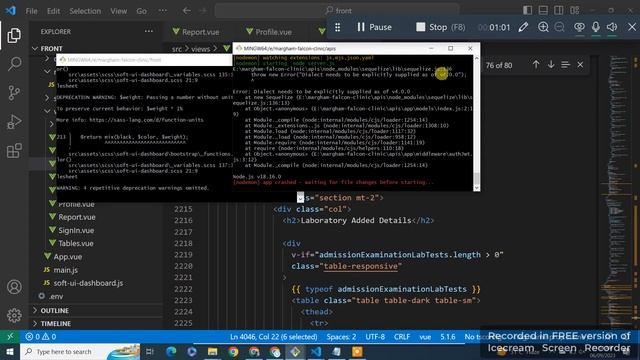
Task: Stop the Icecream recording
Action: click(440, 27)
